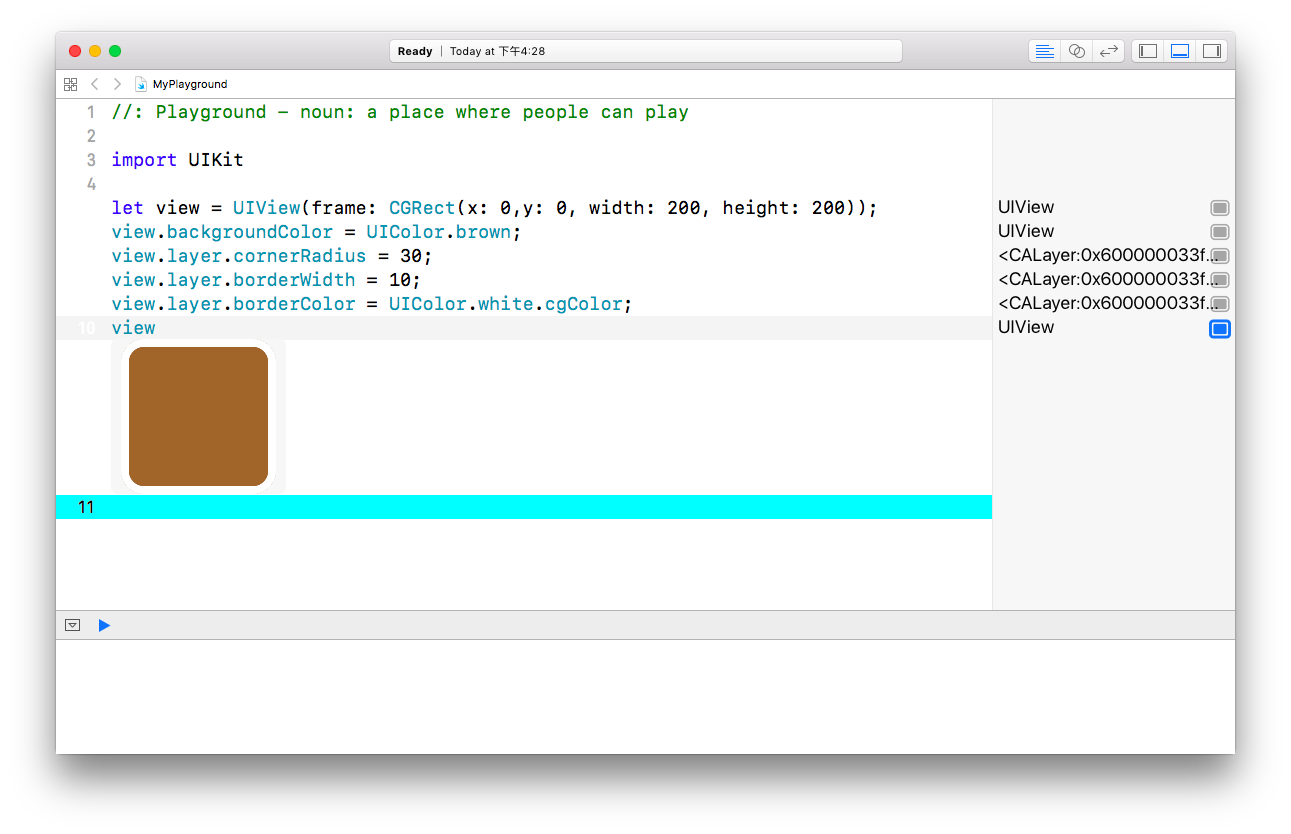Image resolution: width=1291 pixels, height=834 pixels.
Task: Open MyPlayground in the jump bar
Action: pos(189,84)
